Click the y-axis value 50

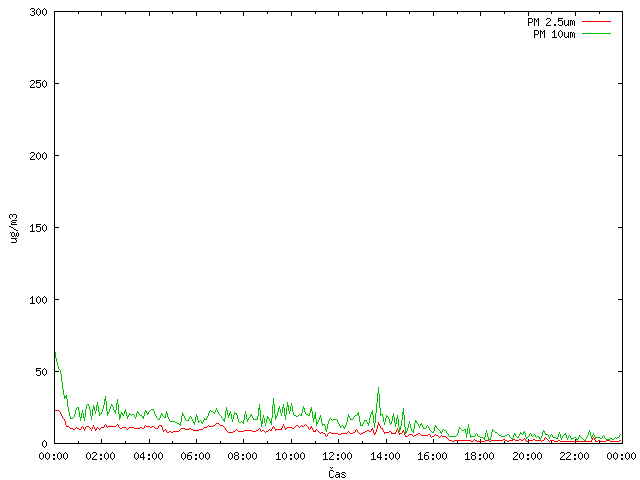click(41, 372)
